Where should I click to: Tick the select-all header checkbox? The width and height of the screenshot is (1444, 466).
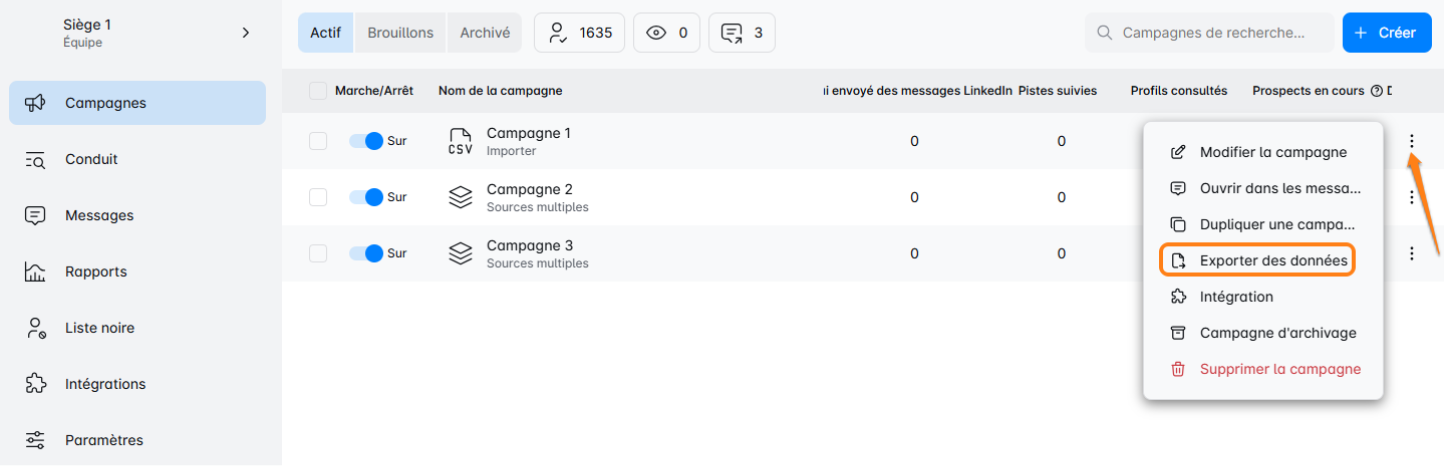pos(318,91)
